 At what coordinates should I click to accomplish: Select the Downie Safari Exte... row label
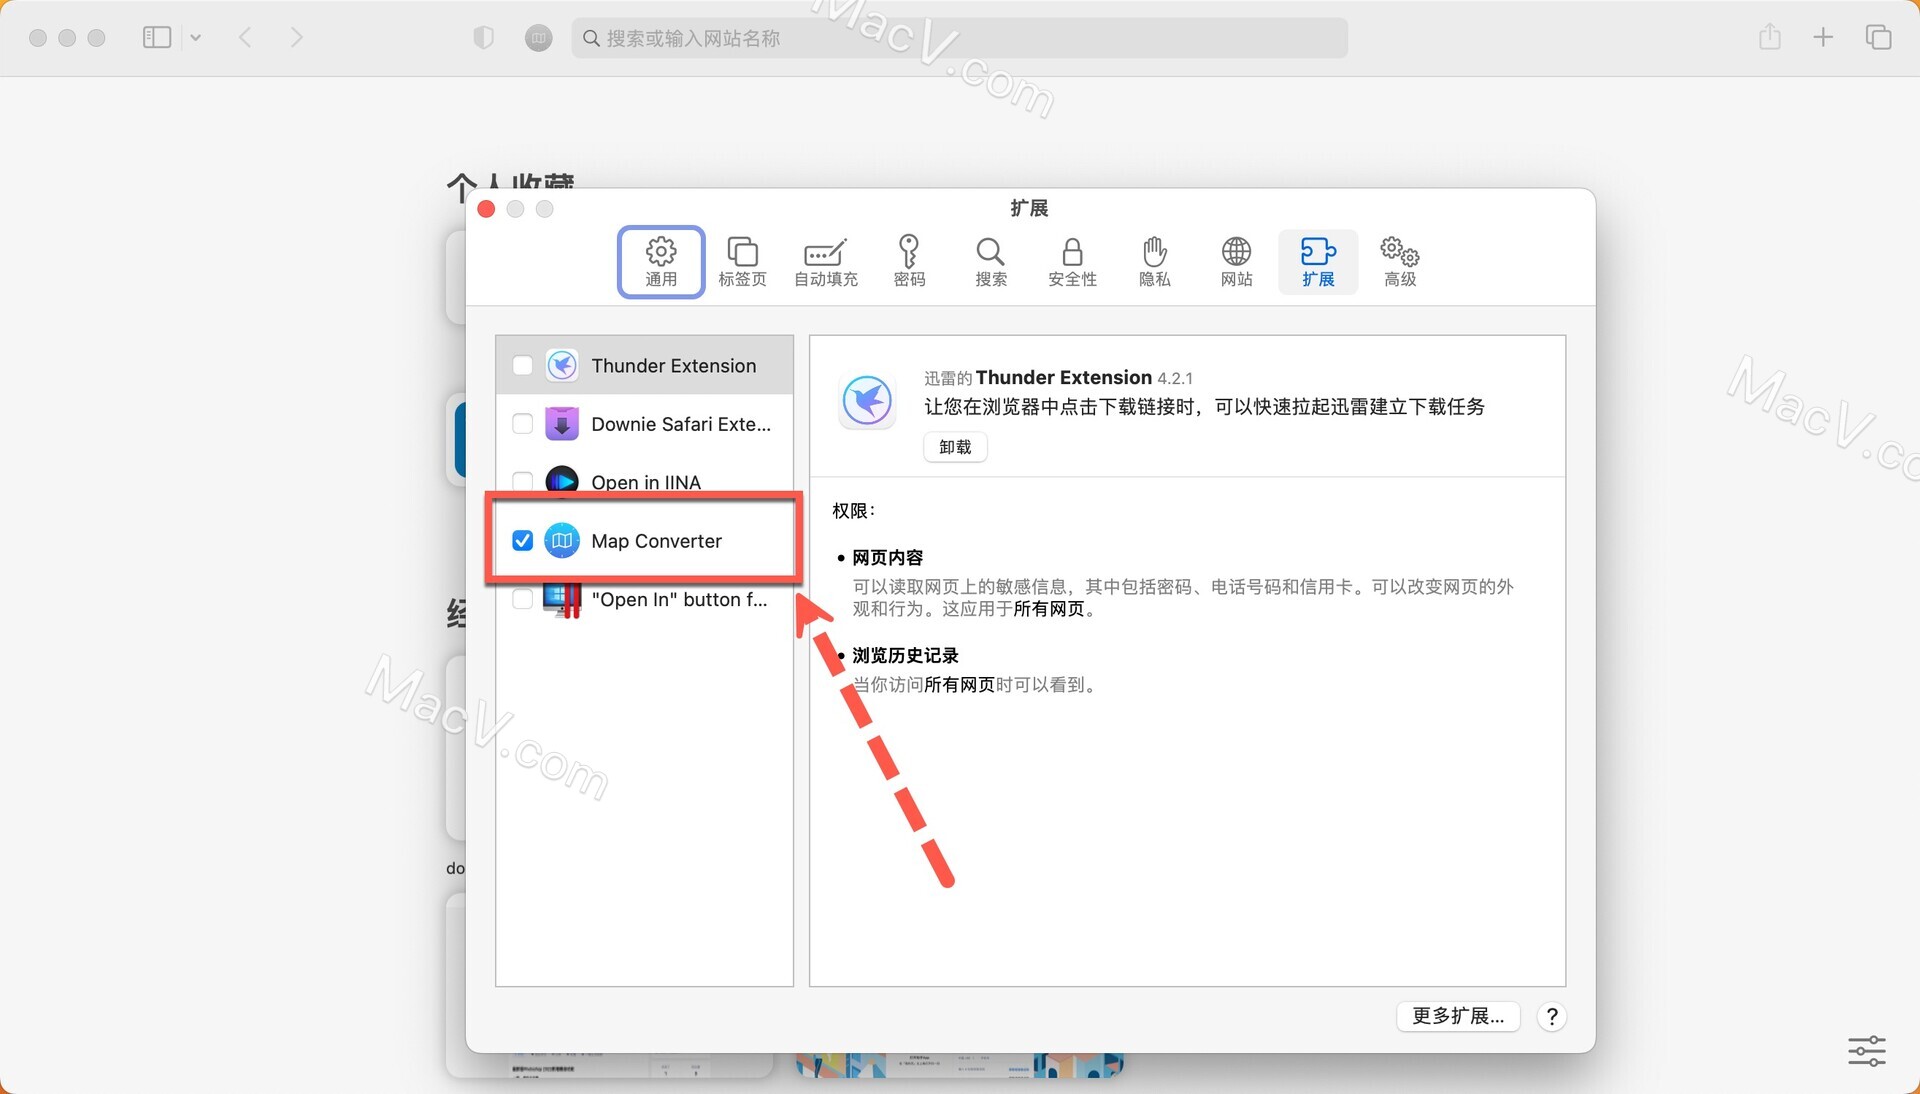681,424
